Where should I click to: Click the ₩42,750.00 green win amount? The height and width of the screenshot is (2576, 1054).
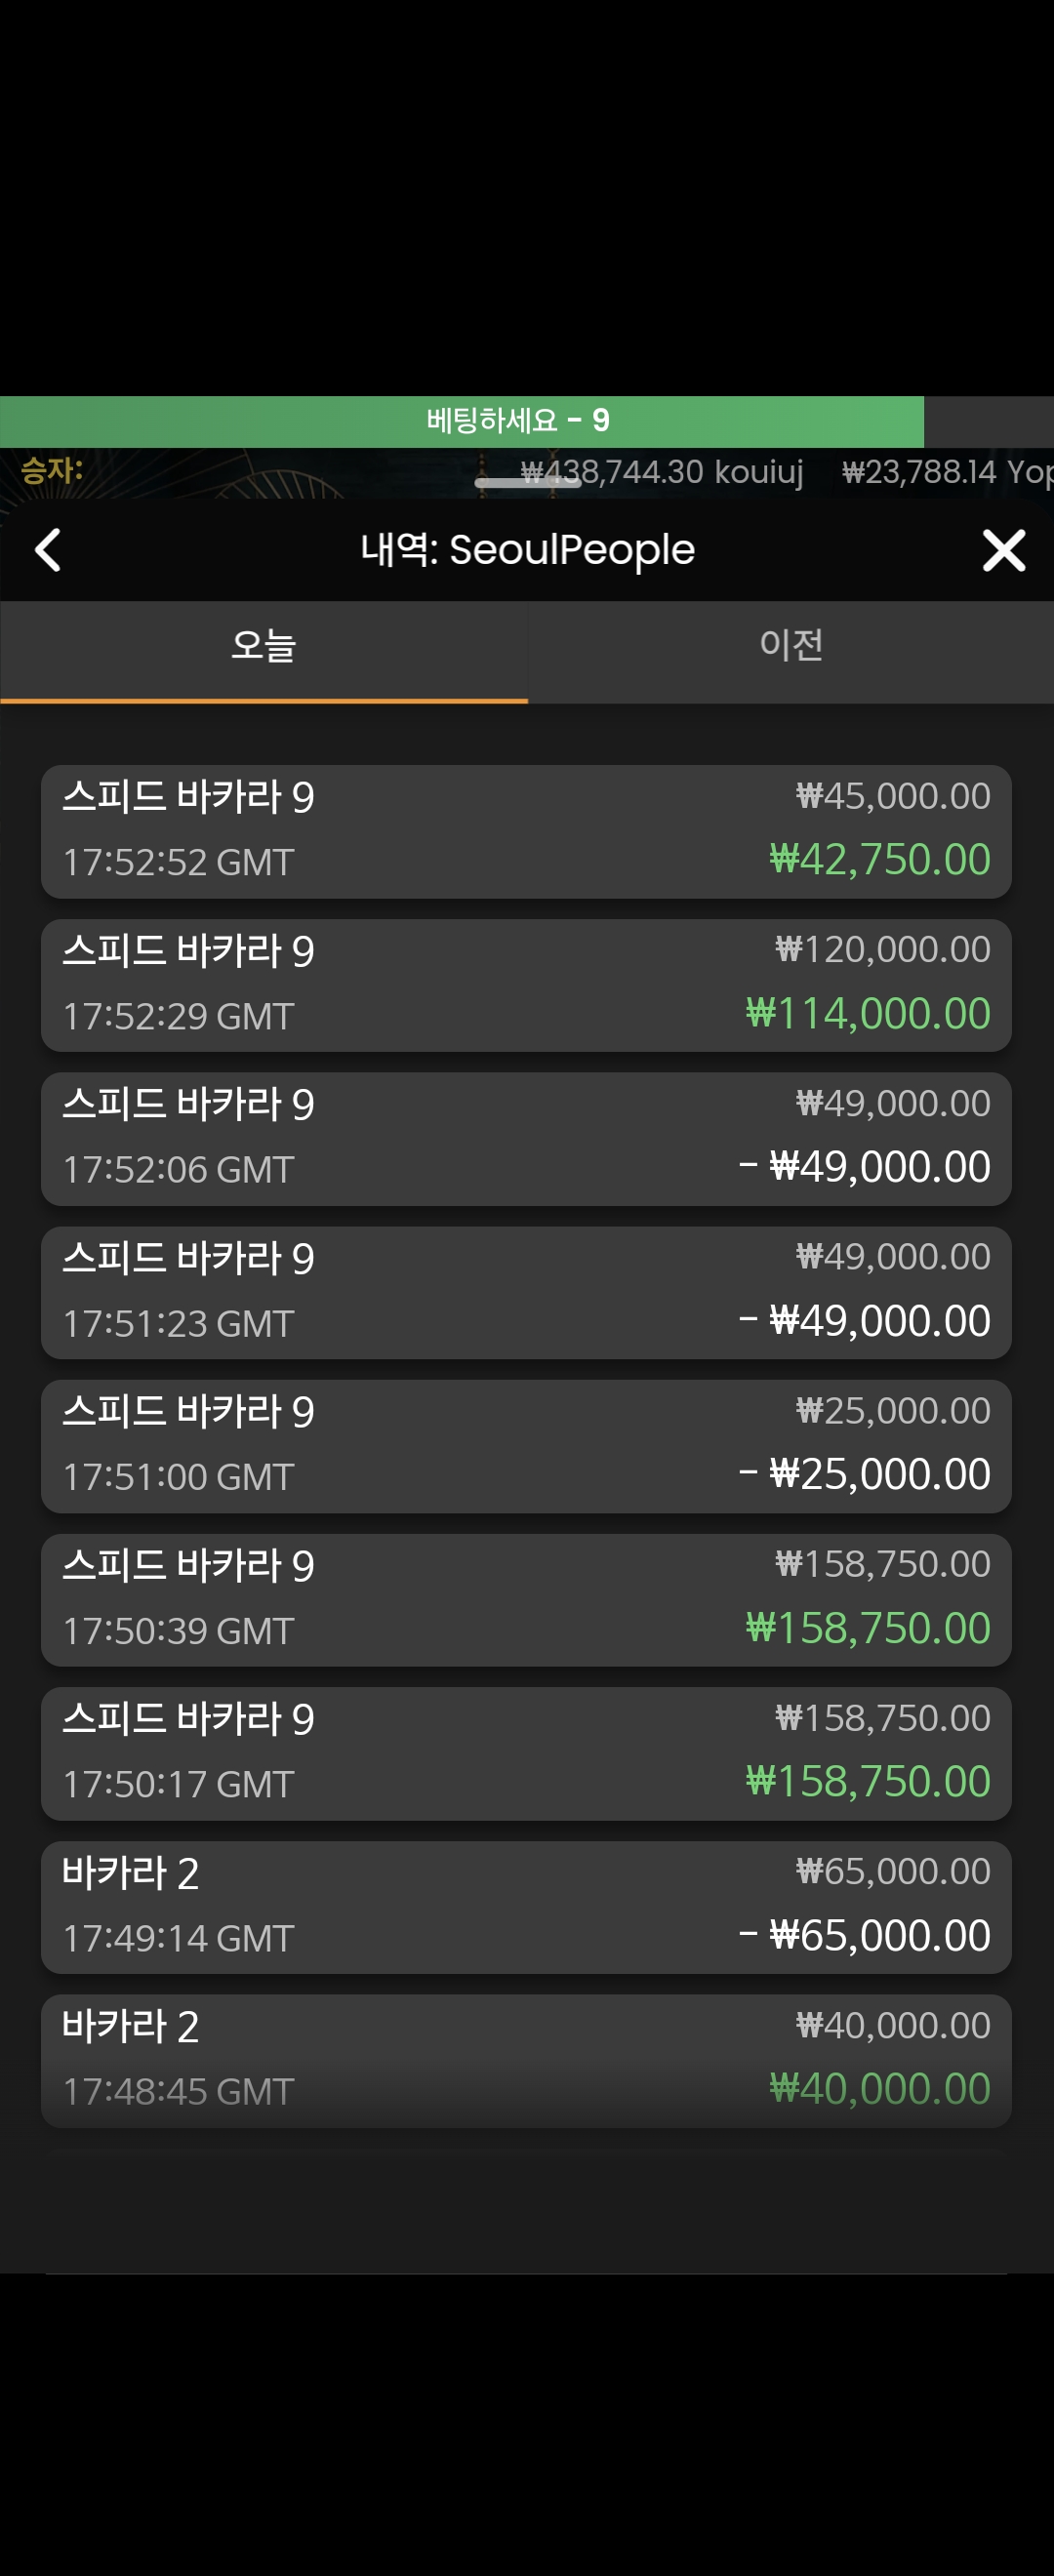(880, 860)
